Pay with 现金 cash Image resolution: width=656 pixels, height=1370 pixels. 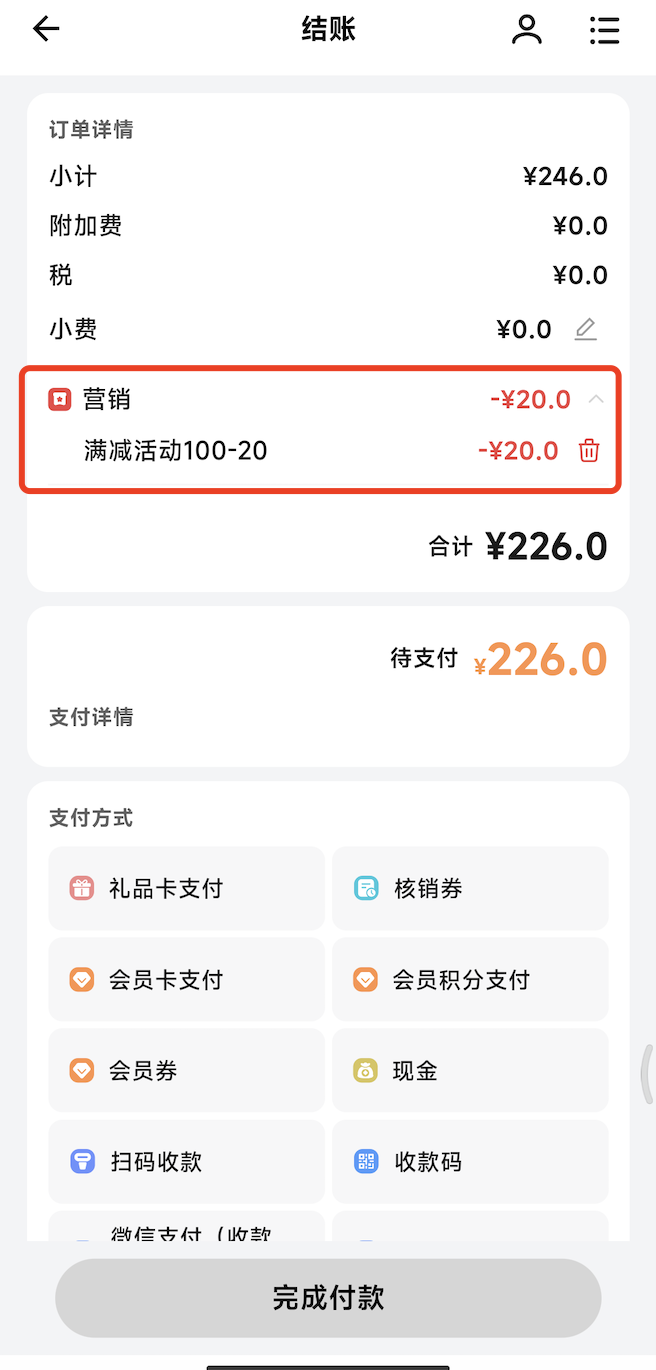470,1070
